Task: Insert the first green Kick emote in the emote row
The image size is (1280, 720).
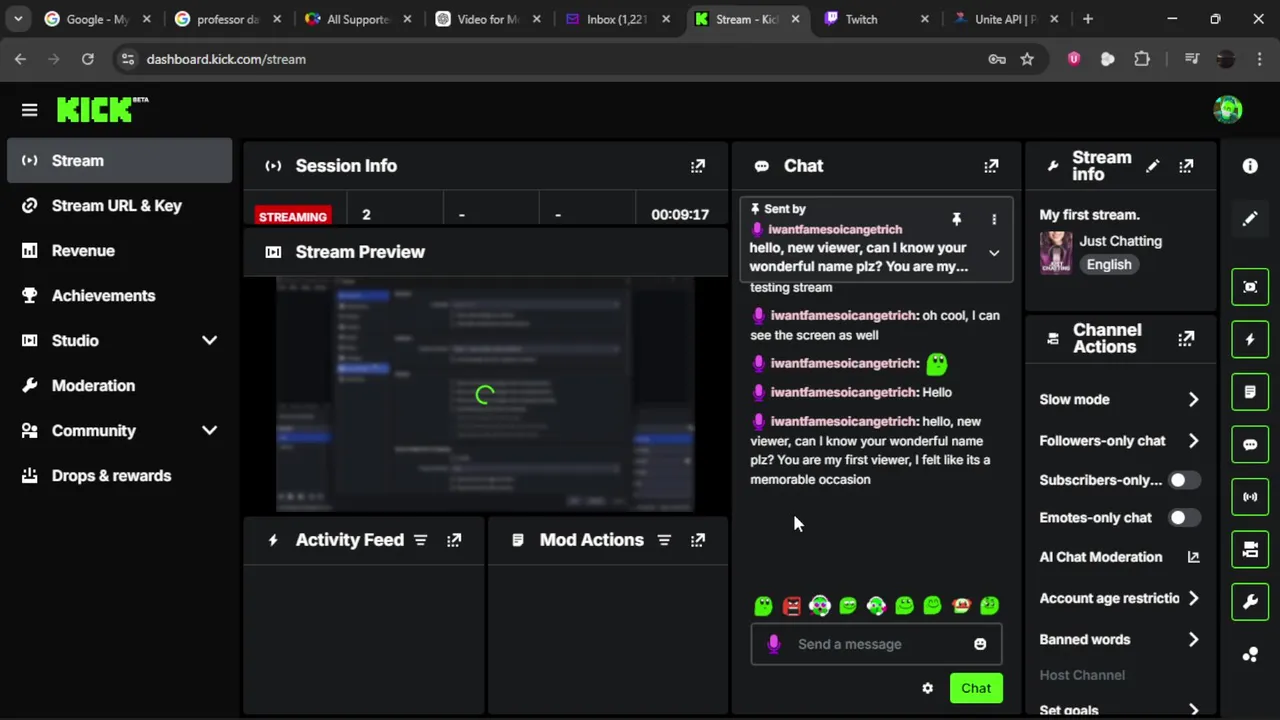Action: pos(764,605)
